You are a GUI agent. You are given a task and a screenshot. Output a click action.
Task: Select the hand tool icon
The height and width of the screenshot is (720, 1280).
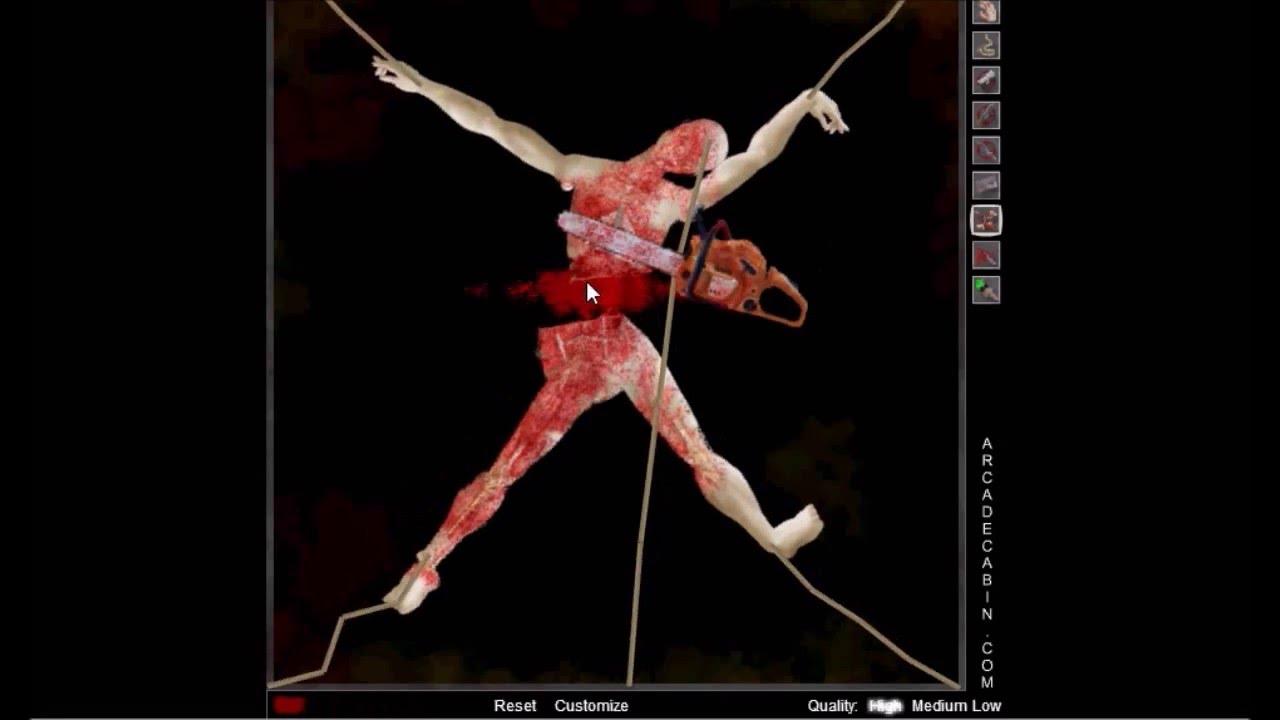[x=986, y=12]
